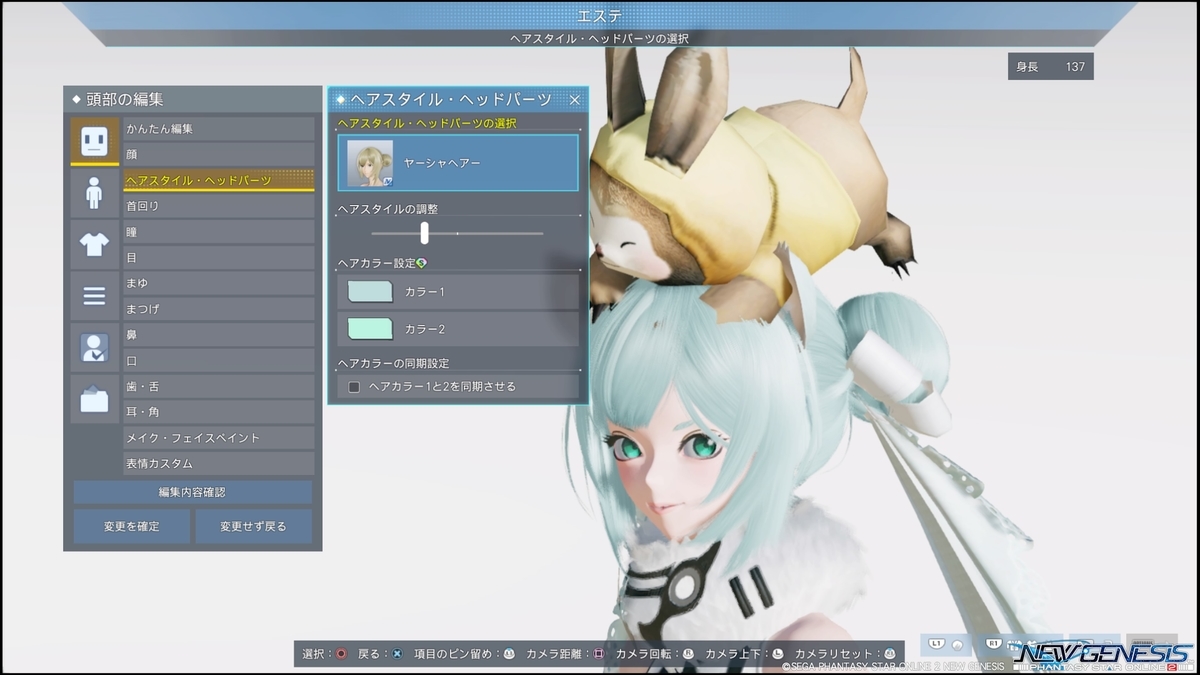Open メイク・フェイスペイント menu entry
1200x675 pixels.
point(218,438)
